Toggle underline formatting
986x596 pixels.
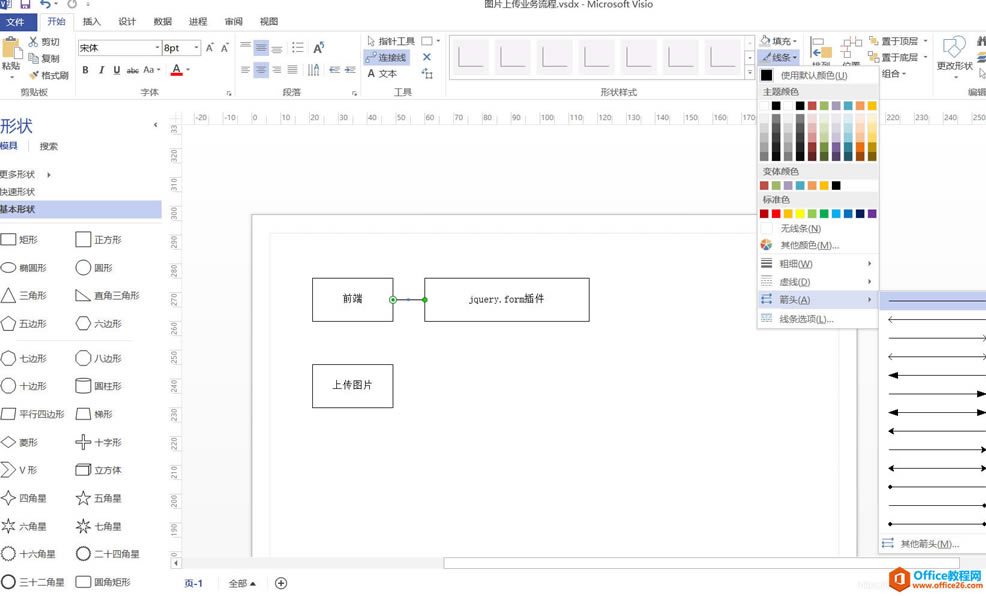119,70
